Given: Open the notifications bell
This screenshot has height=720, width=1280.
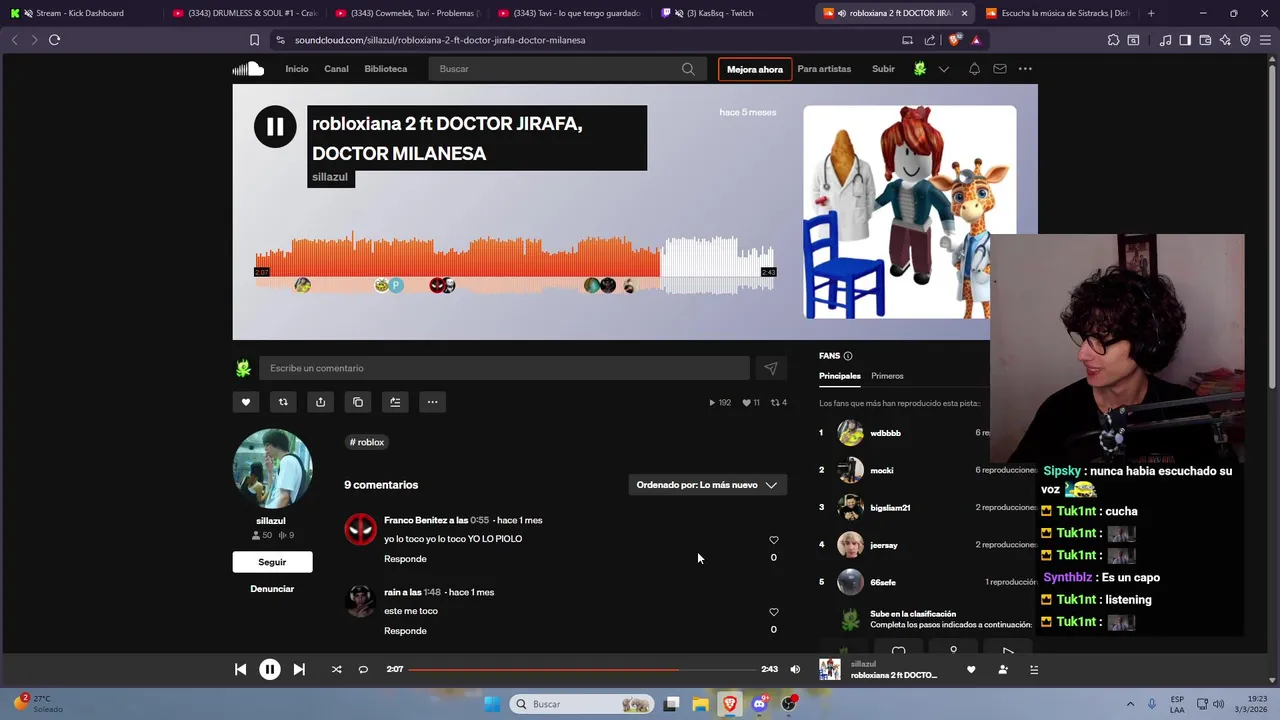Looking at the screenshot, I should click(974, 69).
